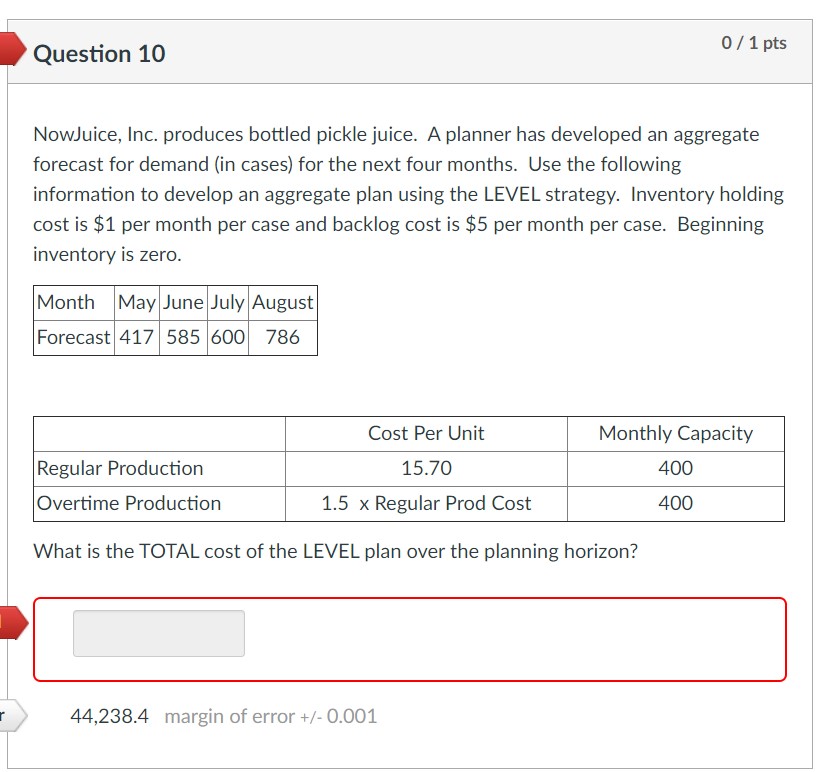Select the Month header cell in forecast table
Screen dimensions: 822x772
coord(69,302)
